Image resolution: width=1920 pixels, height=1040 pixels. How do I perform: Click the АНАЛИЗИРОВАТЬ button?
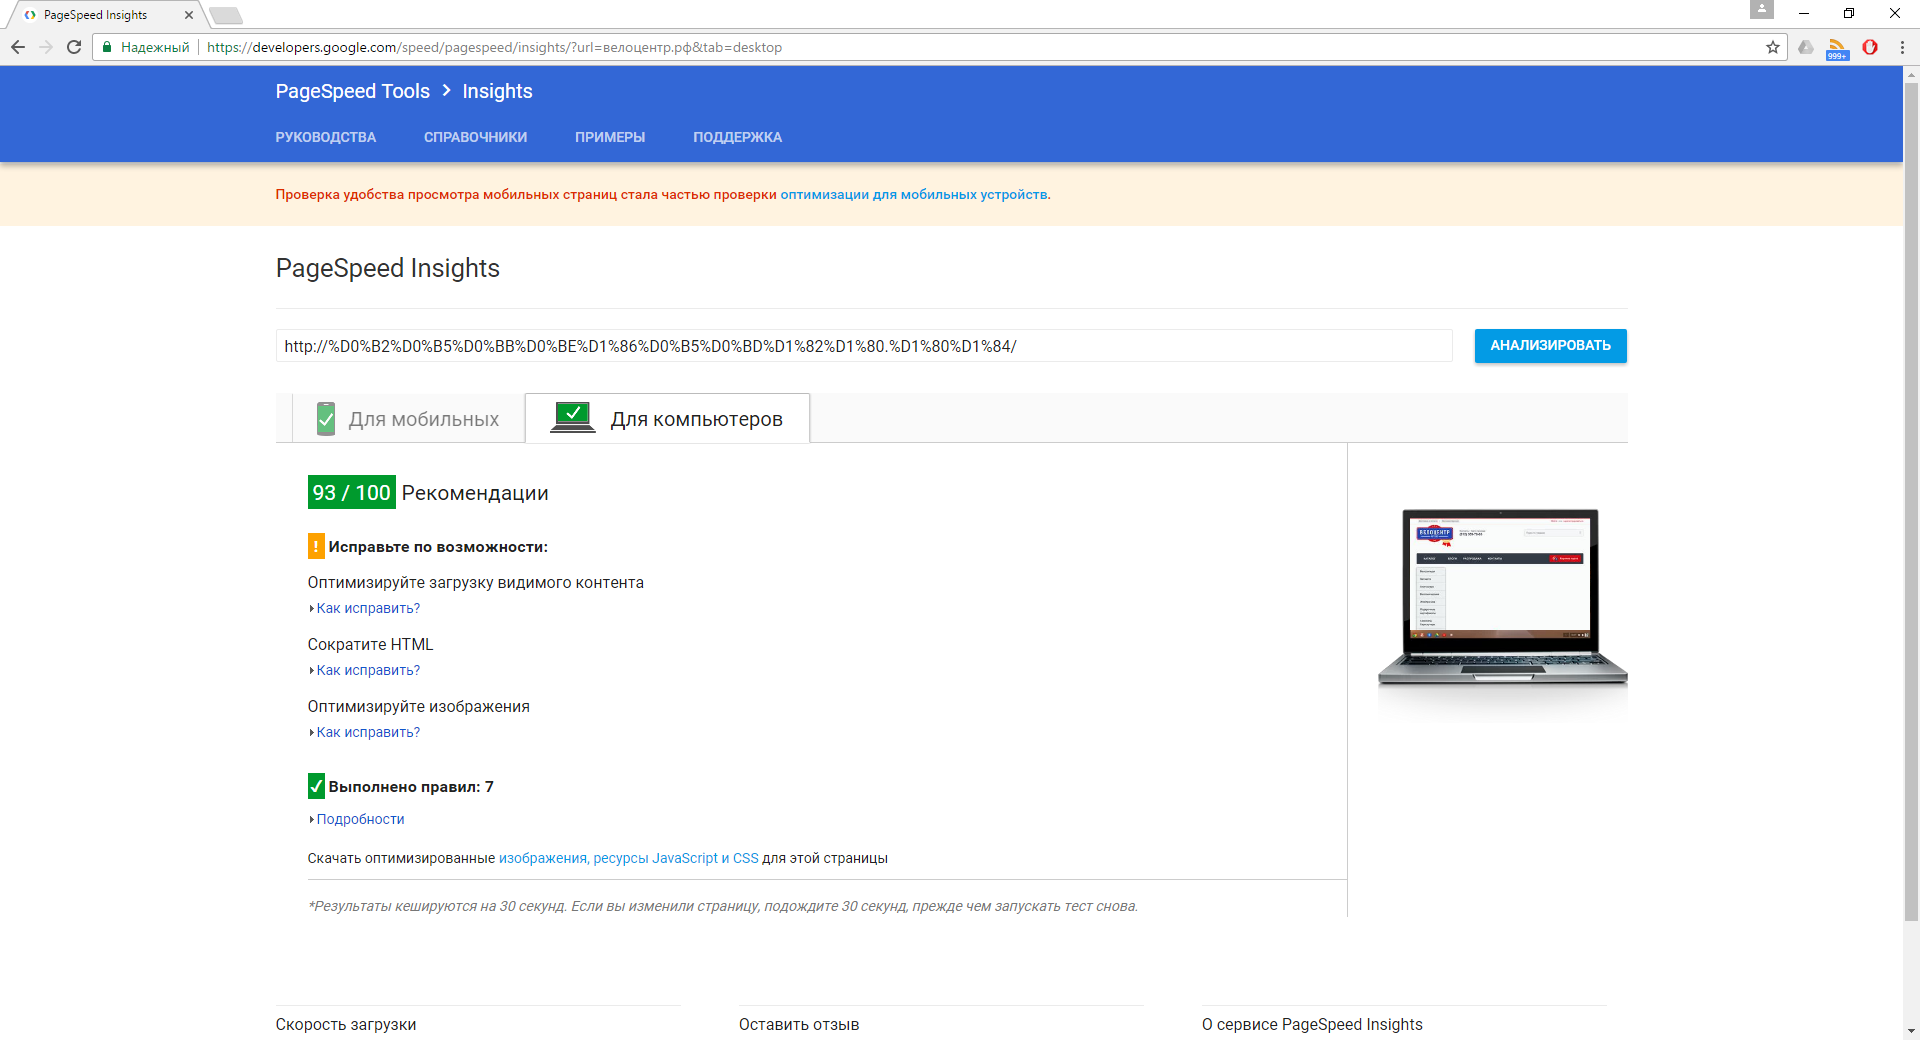point(1550,346)
